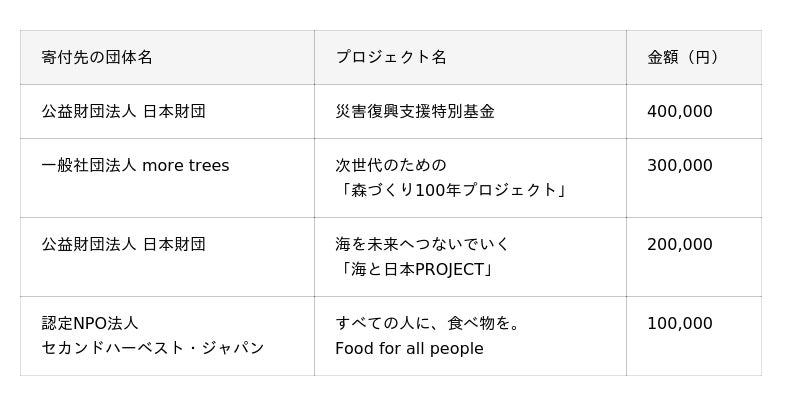Click the 寄付先の団体名 column header
The width and height of the screenshot is (800, 406).
click(x=97, y=57)
